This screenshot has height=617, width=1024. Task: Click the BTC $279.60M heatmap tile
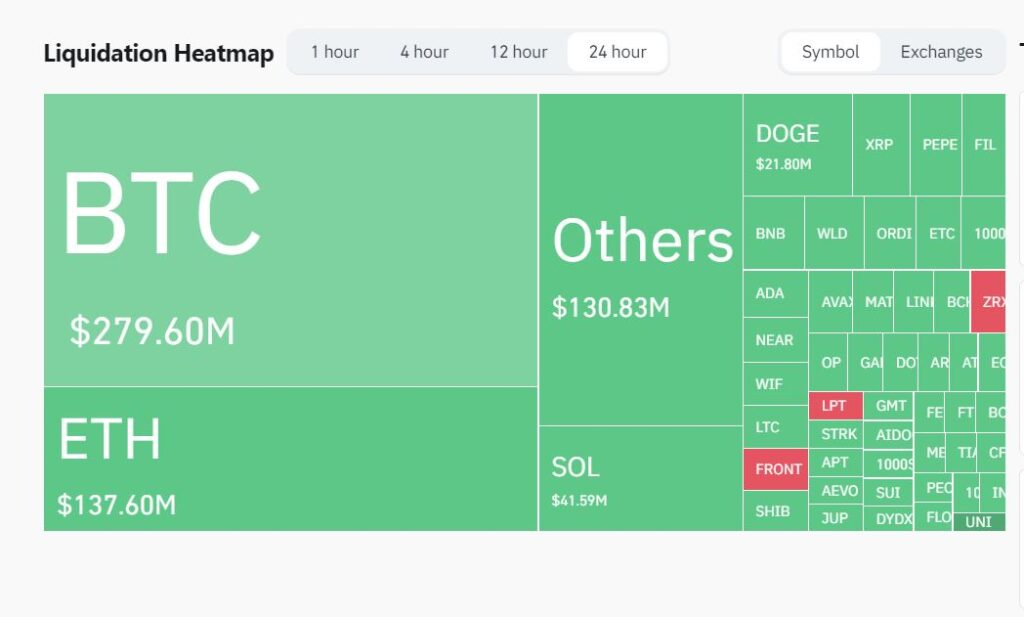pyautogui.click(x=290, y=240)
